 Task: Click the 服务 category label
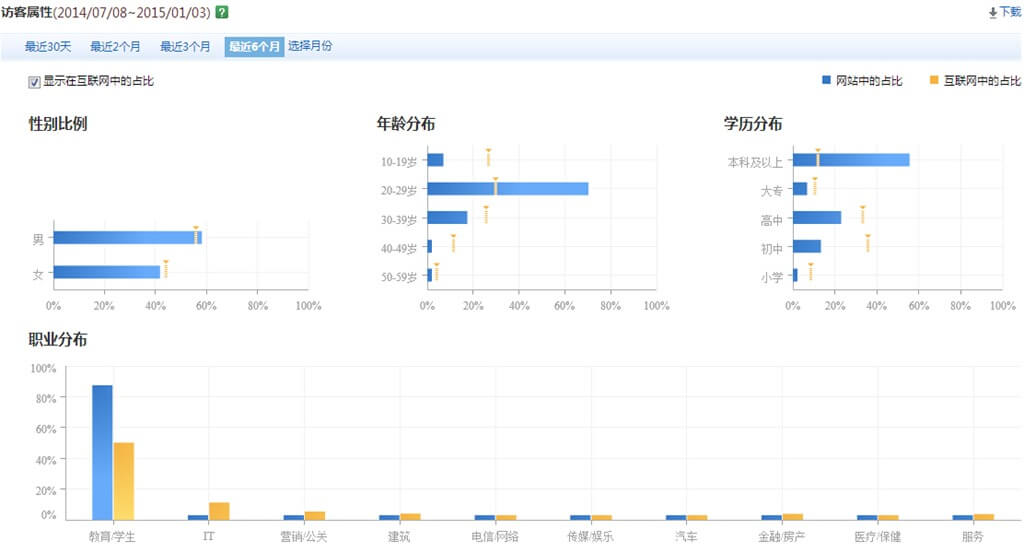972,537
